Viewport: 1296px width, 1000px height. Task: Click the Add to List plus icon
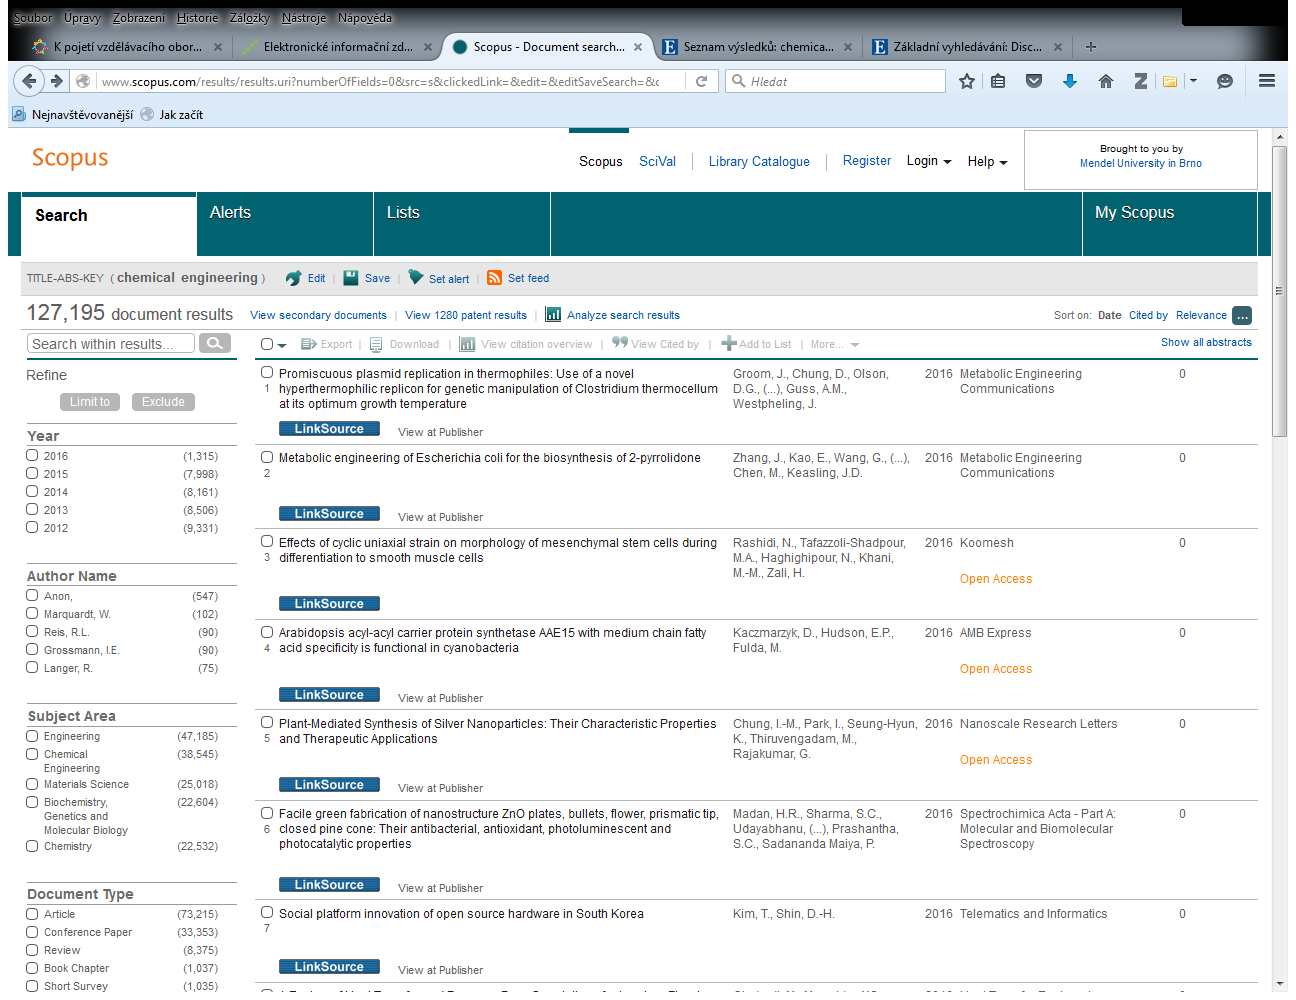[x=729, y=343]
